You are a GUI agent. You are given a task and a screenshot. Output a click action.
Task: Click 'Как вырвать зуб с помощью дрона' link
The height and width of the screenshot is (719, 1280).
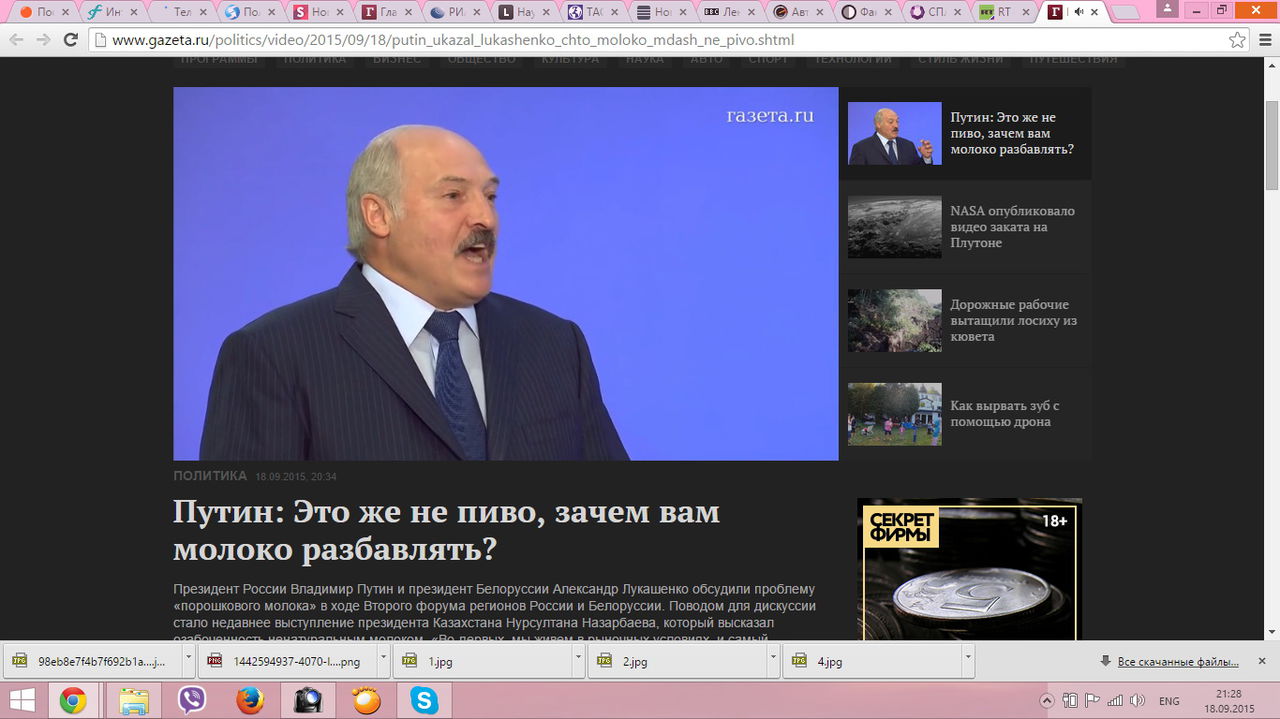[1004, 414]
